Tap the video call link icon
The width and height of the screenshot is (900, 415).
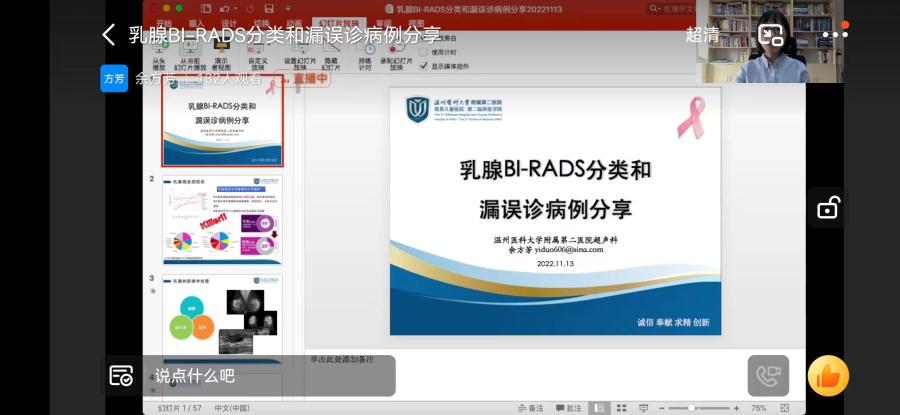pyautogui.click(x=767, y=376)
